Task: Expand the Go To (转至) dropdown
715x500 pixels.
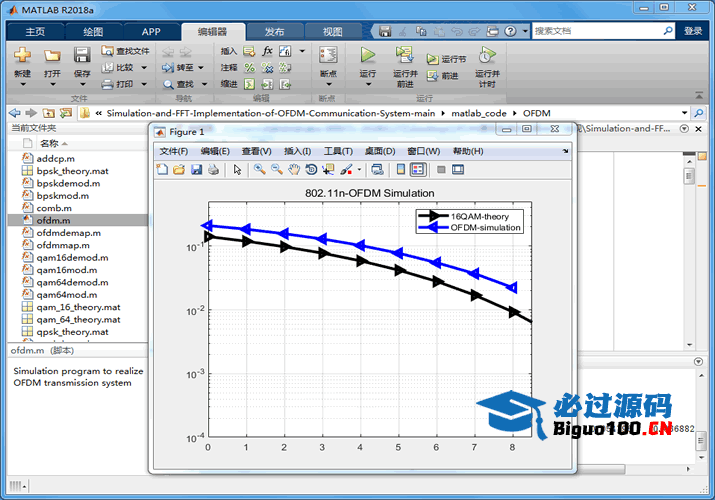Action: pos(201,67)
